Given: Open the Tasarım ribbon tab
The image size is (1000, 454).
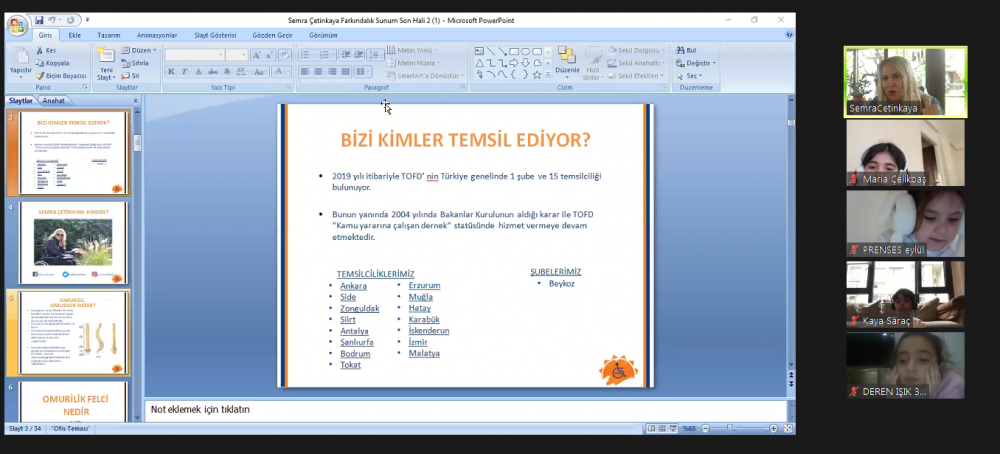Looking at the screenshot, I should 108,35.
